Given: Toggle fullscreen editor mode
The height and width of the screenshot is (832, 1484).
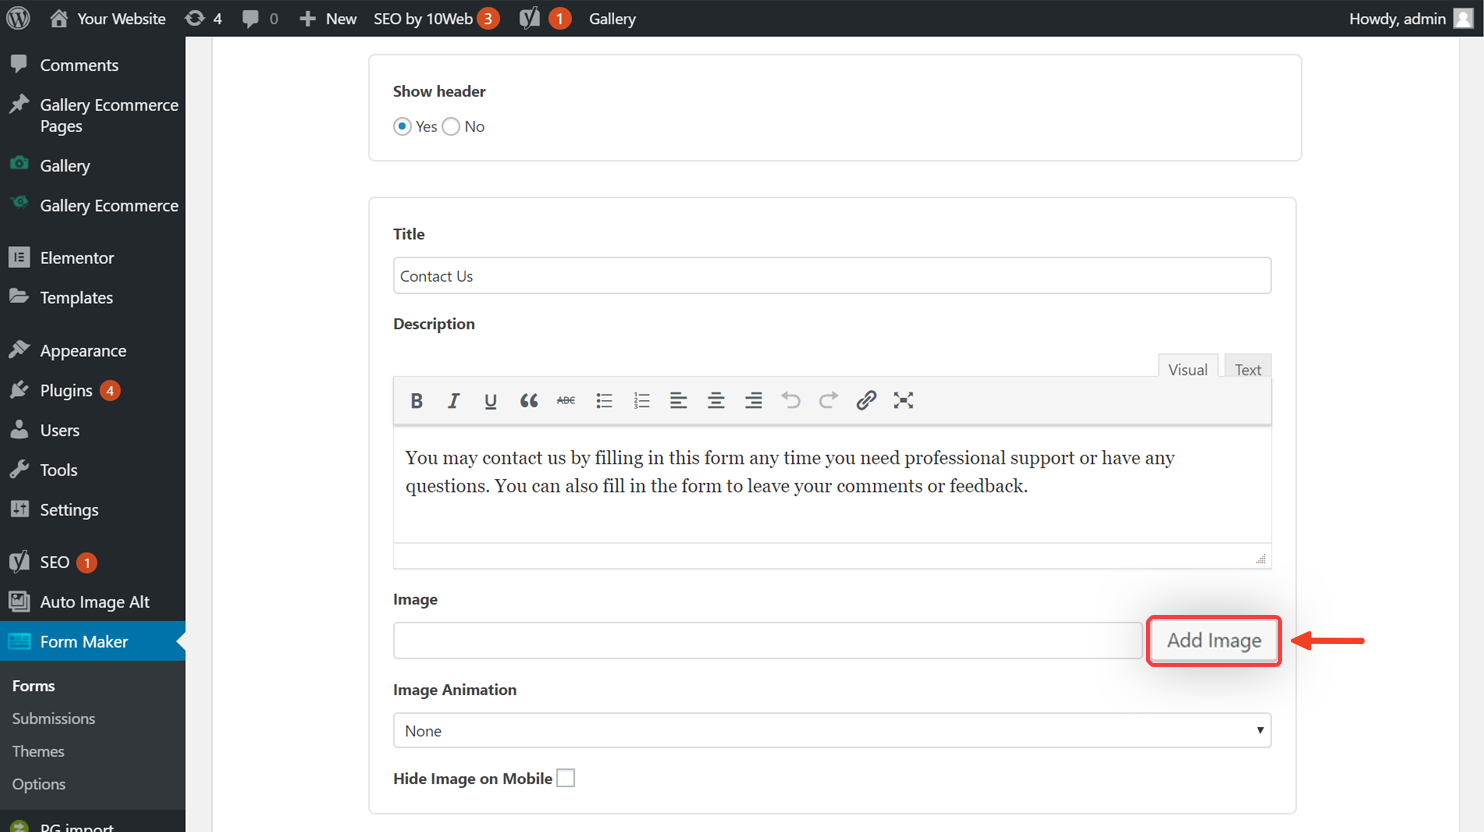Looking at the screenshot, I should click(x=903, y=400).
